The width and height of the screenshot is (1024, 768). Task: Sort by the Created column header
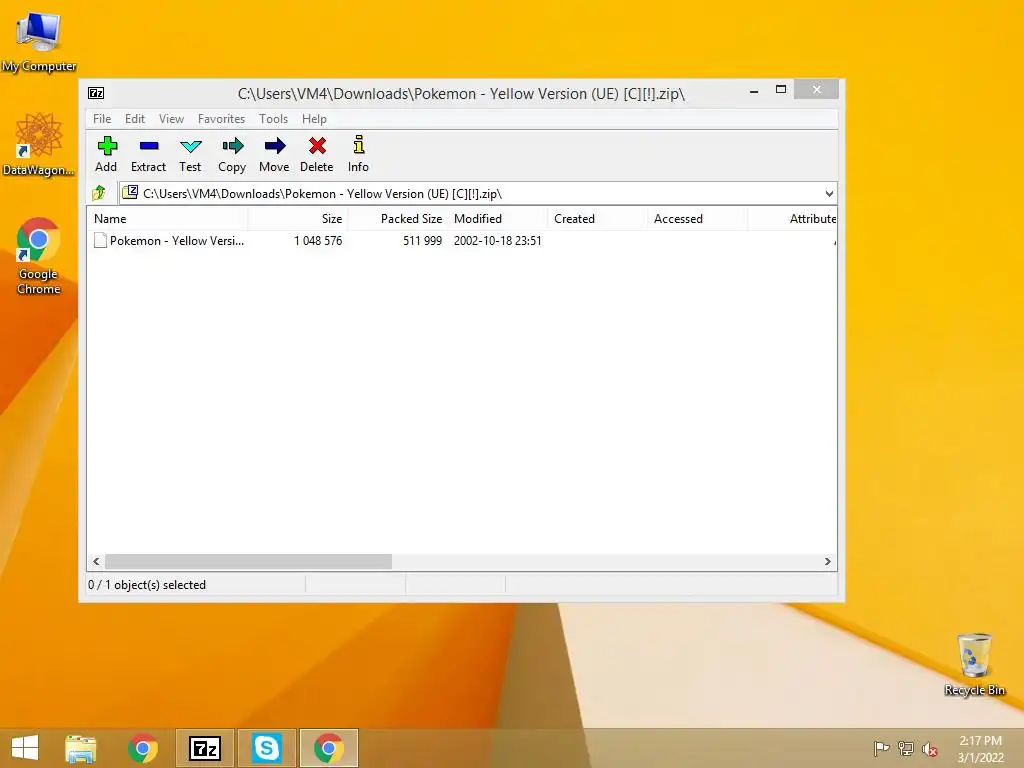click(x=598, y=219)
